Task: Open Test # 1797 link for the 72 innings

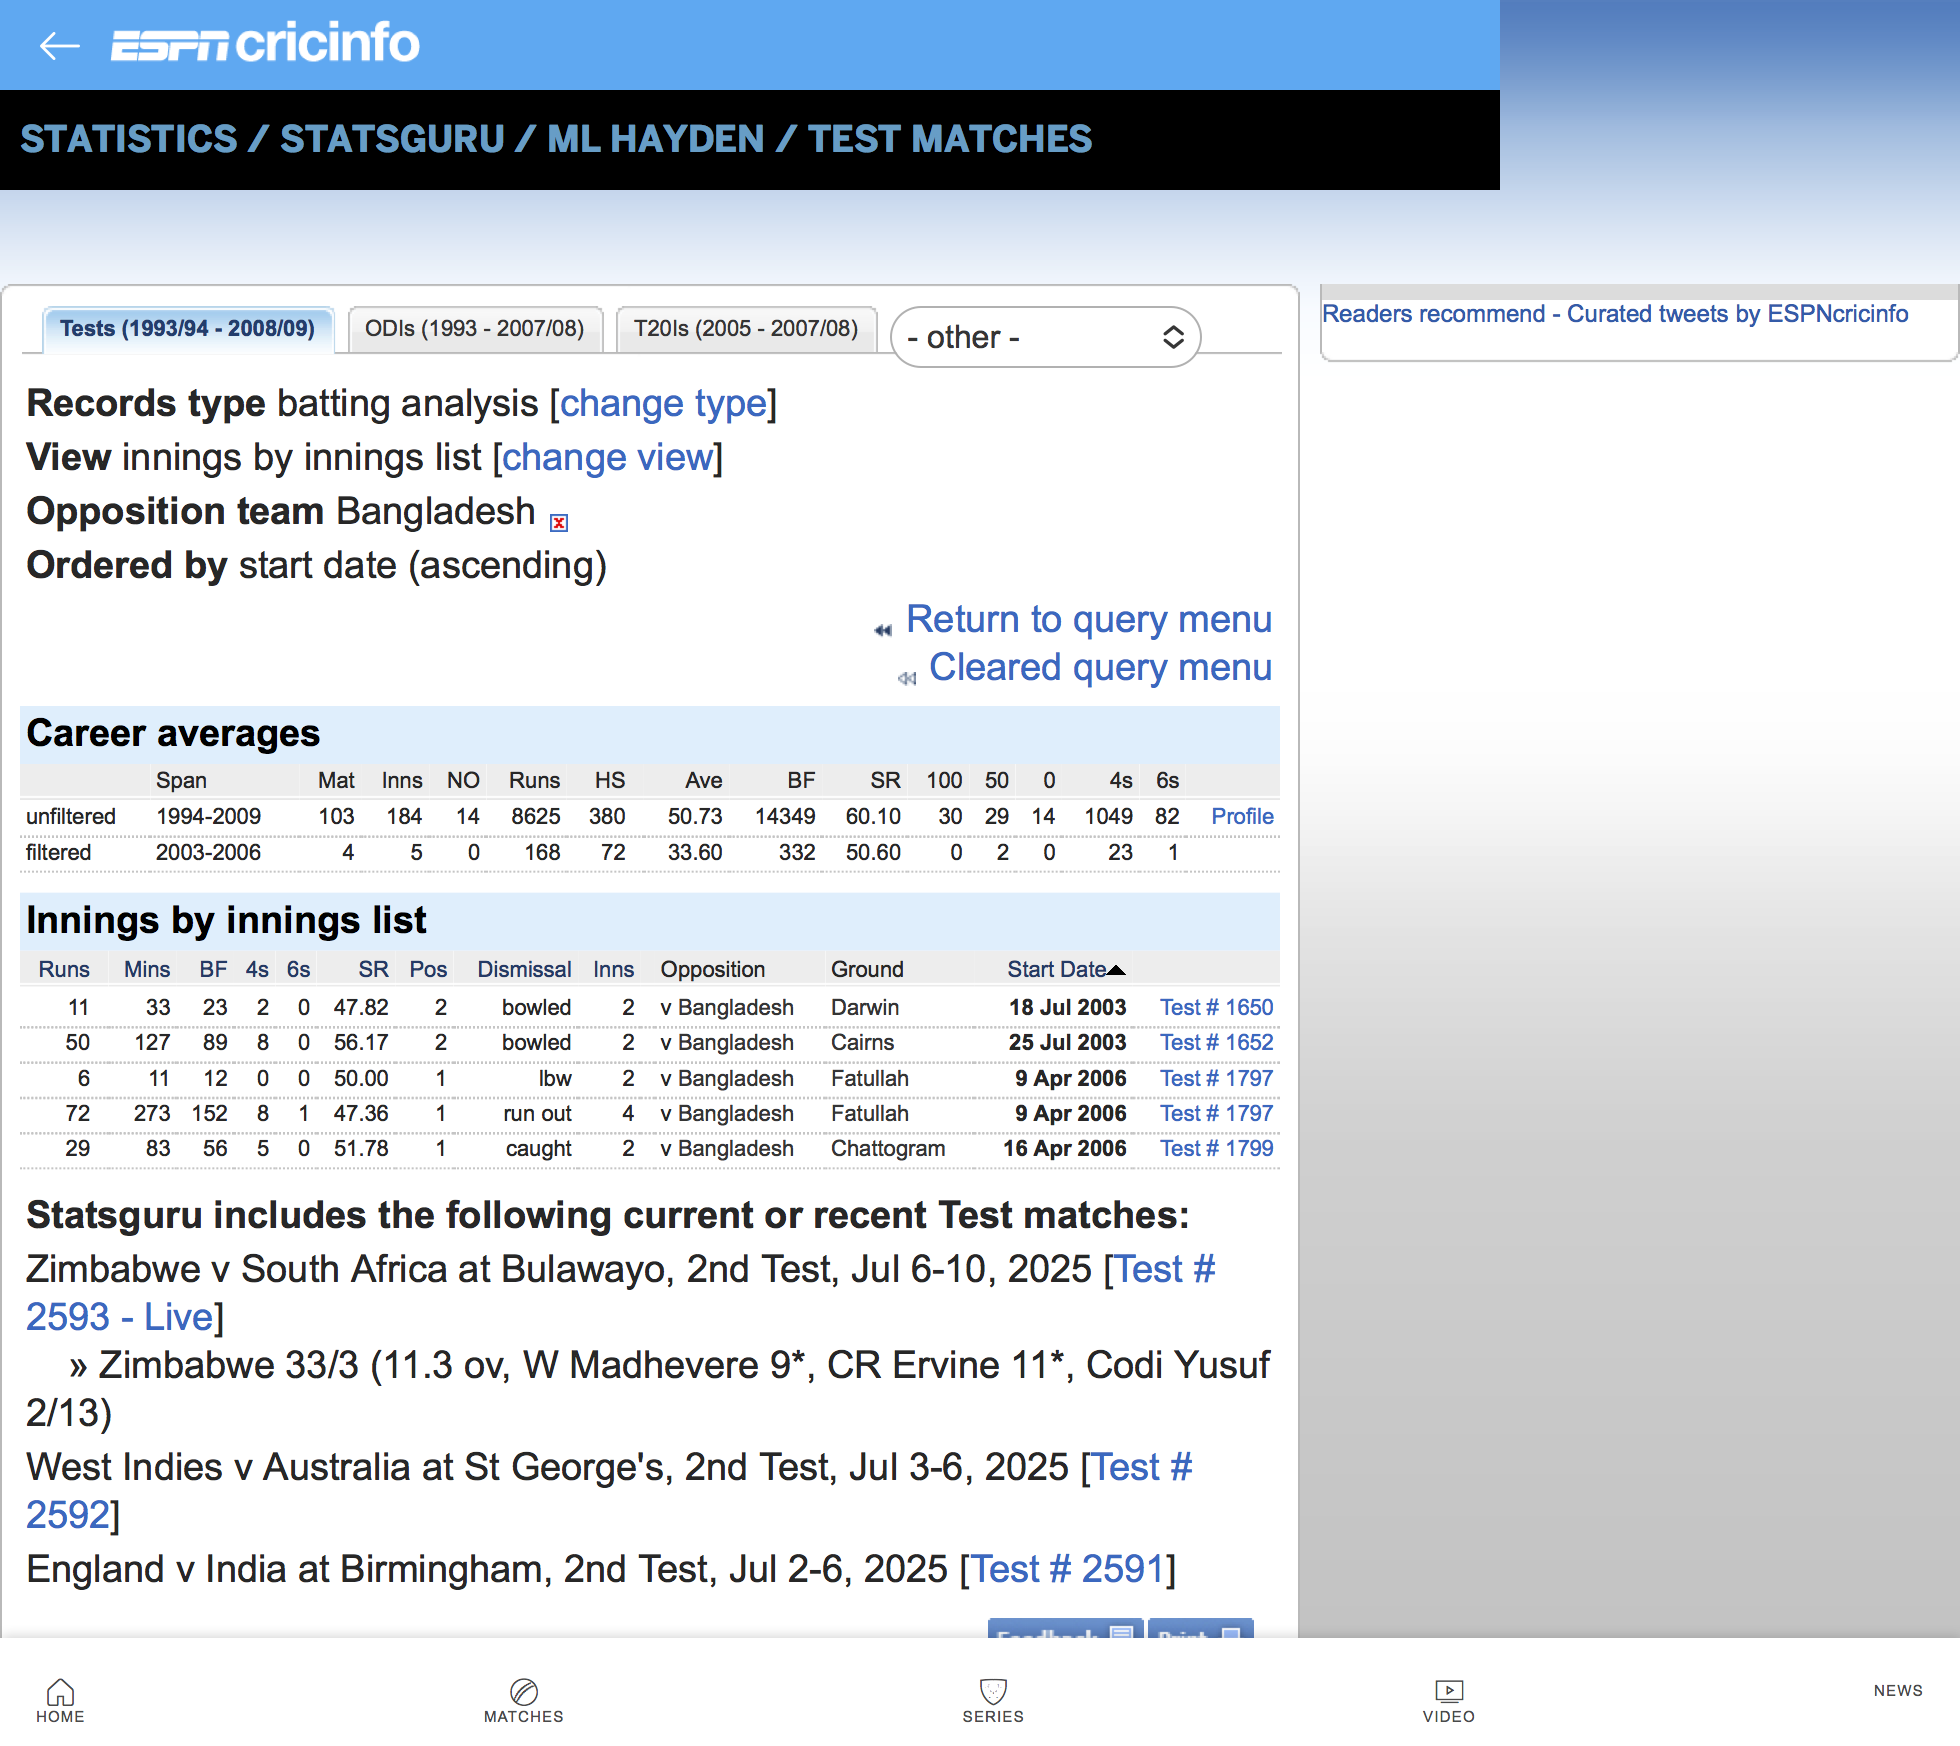Action: point(1216,1113)
